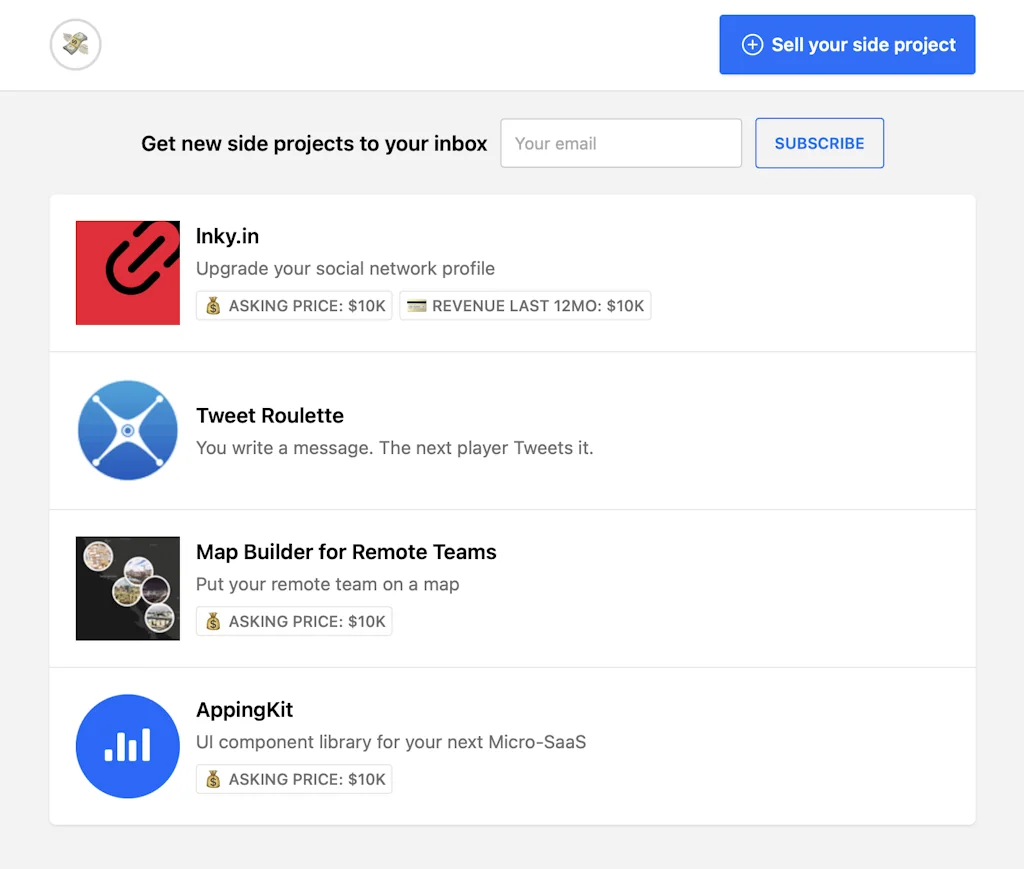Screen dimensions: 1024x869
Task: Click money bag icon in Inky.in price tag
Action: tap(213, 306)
